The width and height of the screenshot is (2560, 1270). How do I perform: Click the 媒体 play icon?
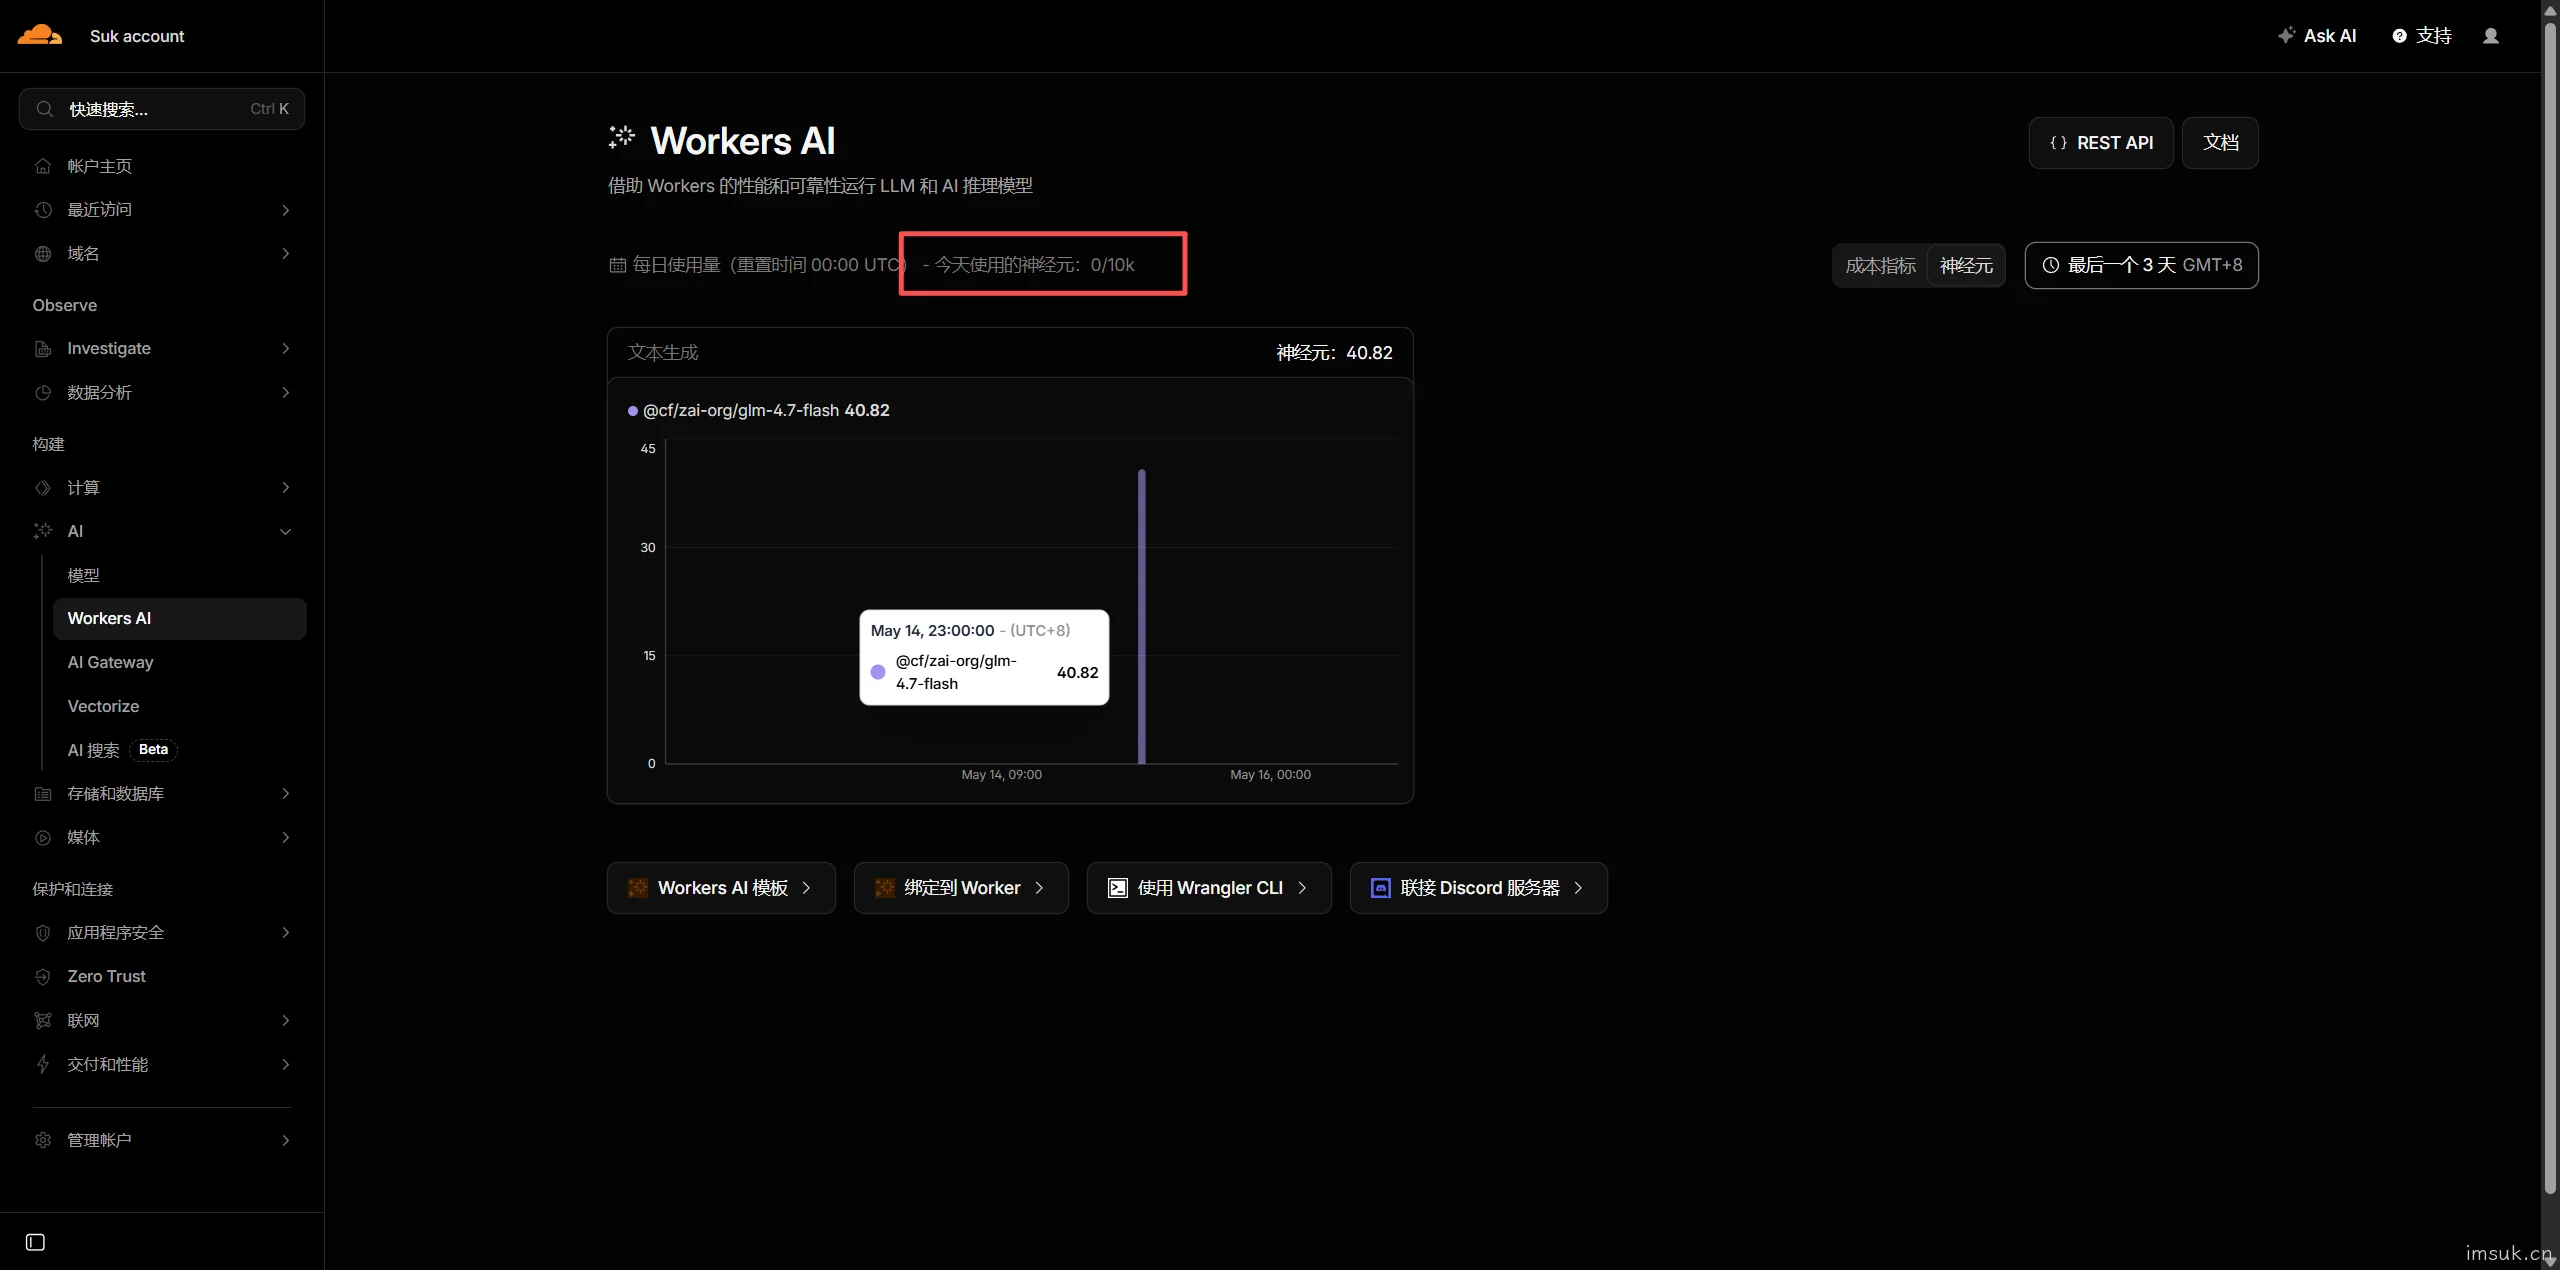(x=43, y=838)
